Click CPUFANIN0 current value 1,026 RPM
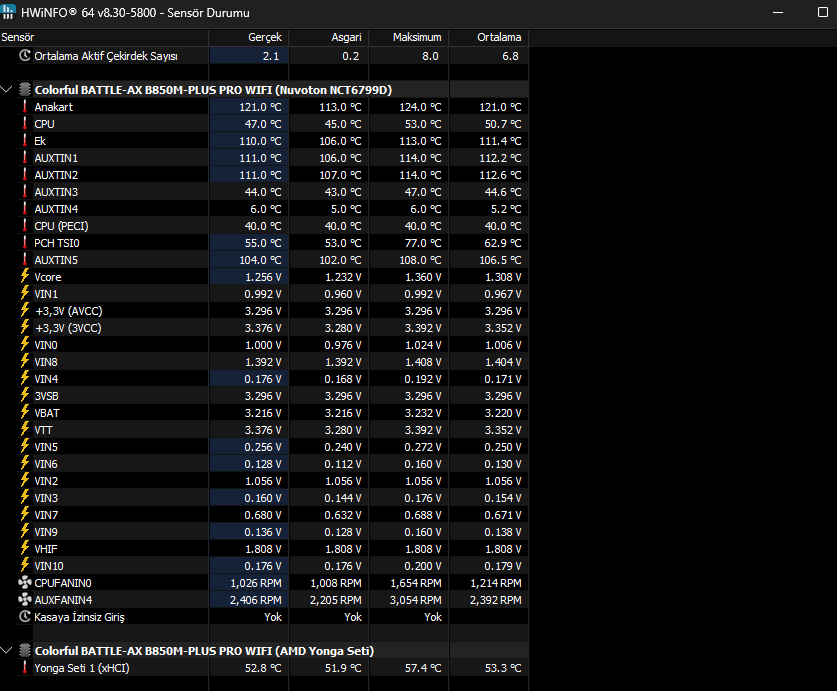This screenshot has width=837, height=691. [256, 583]
